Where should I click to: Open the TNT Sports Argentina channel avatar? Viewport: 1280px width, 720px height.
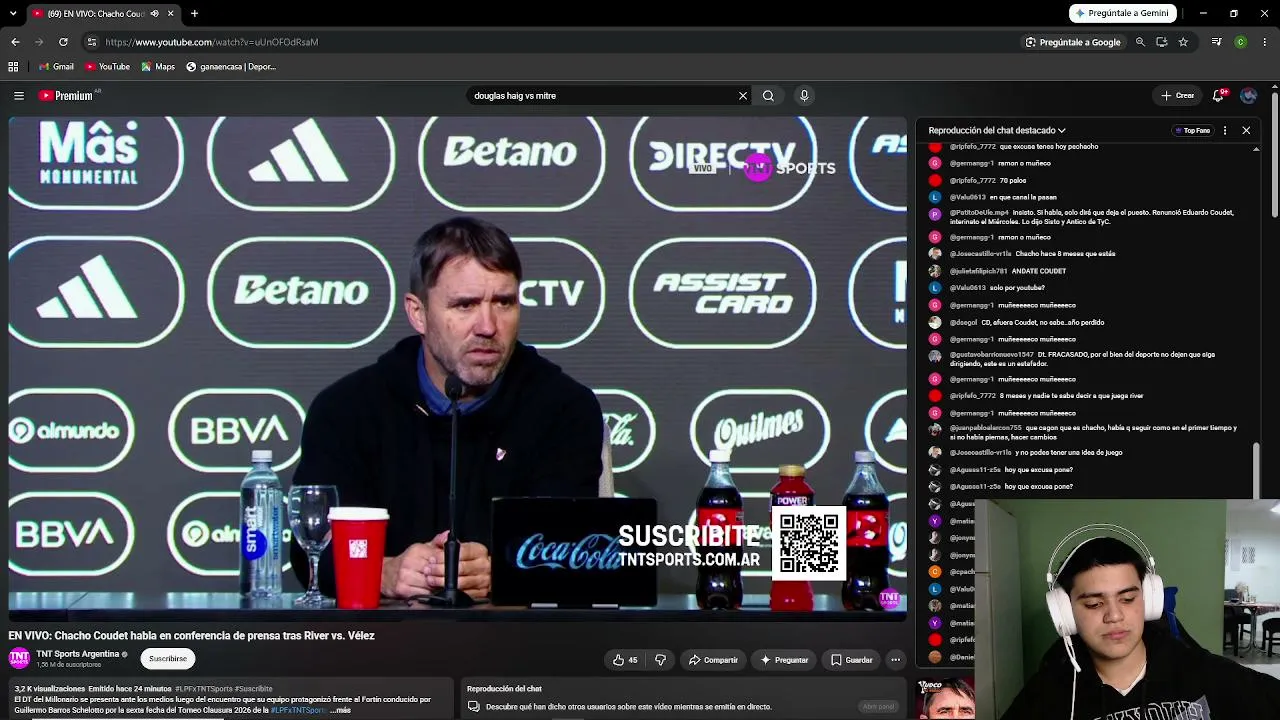pos(18,658)
